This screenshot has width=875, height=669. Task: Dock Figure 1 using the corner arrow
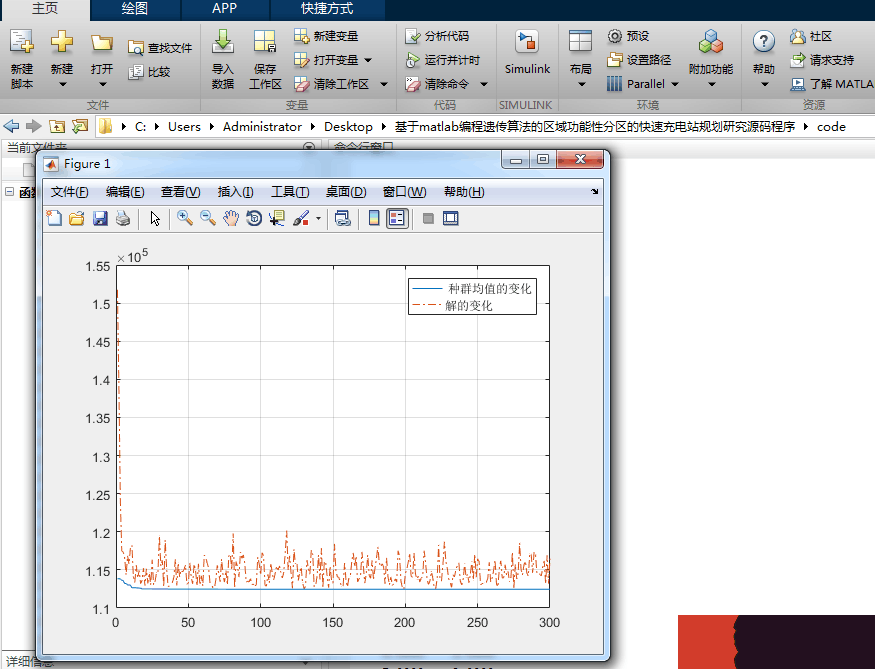click(x=595, y=191)
